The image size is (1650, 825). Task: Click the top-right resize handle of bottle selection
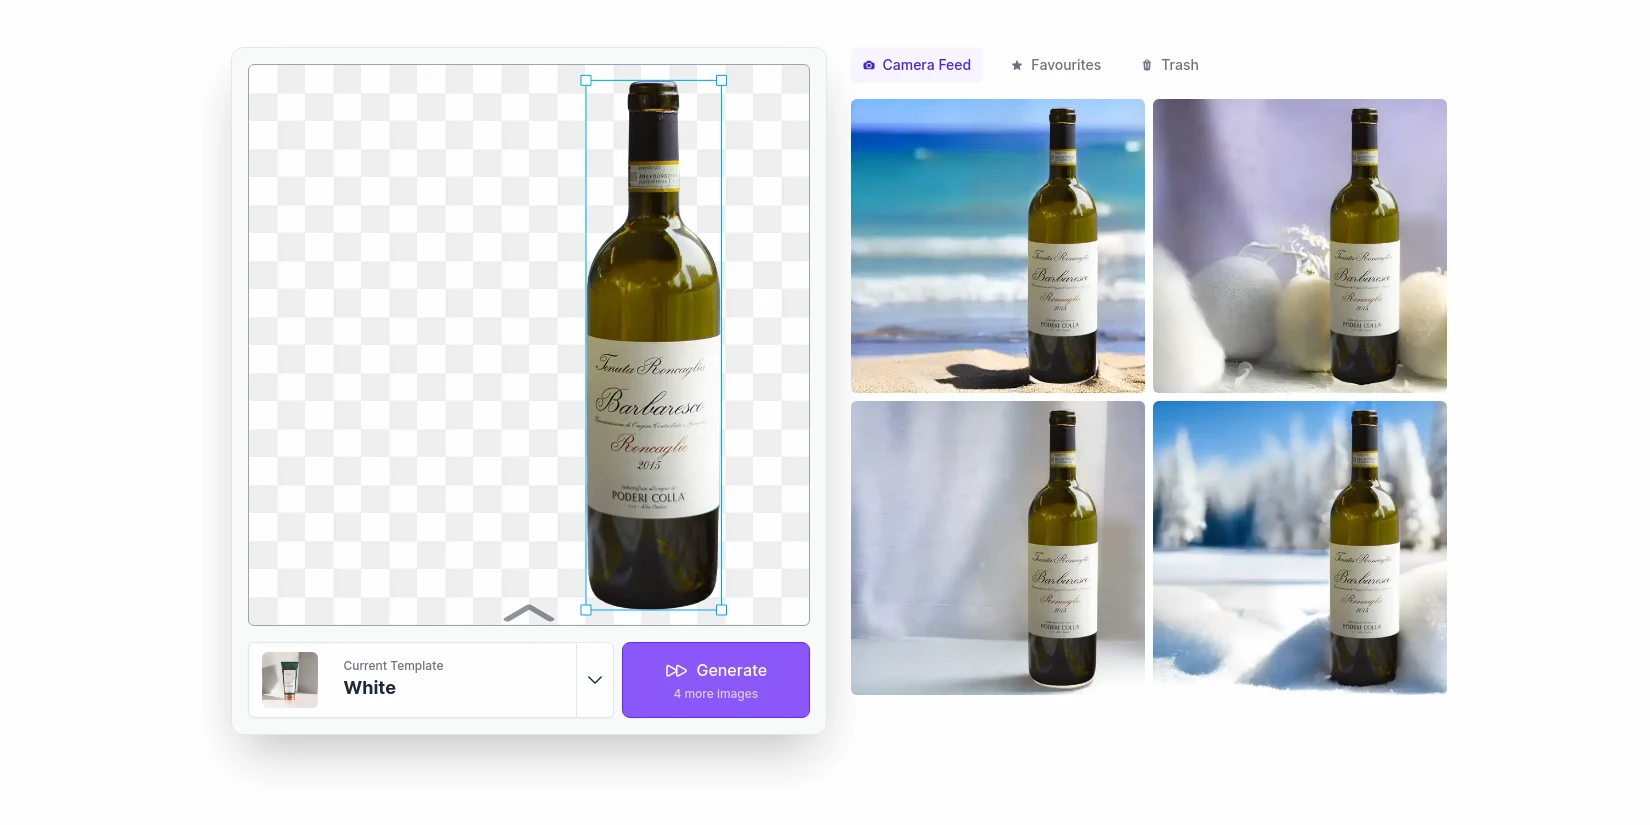point(722,80)
